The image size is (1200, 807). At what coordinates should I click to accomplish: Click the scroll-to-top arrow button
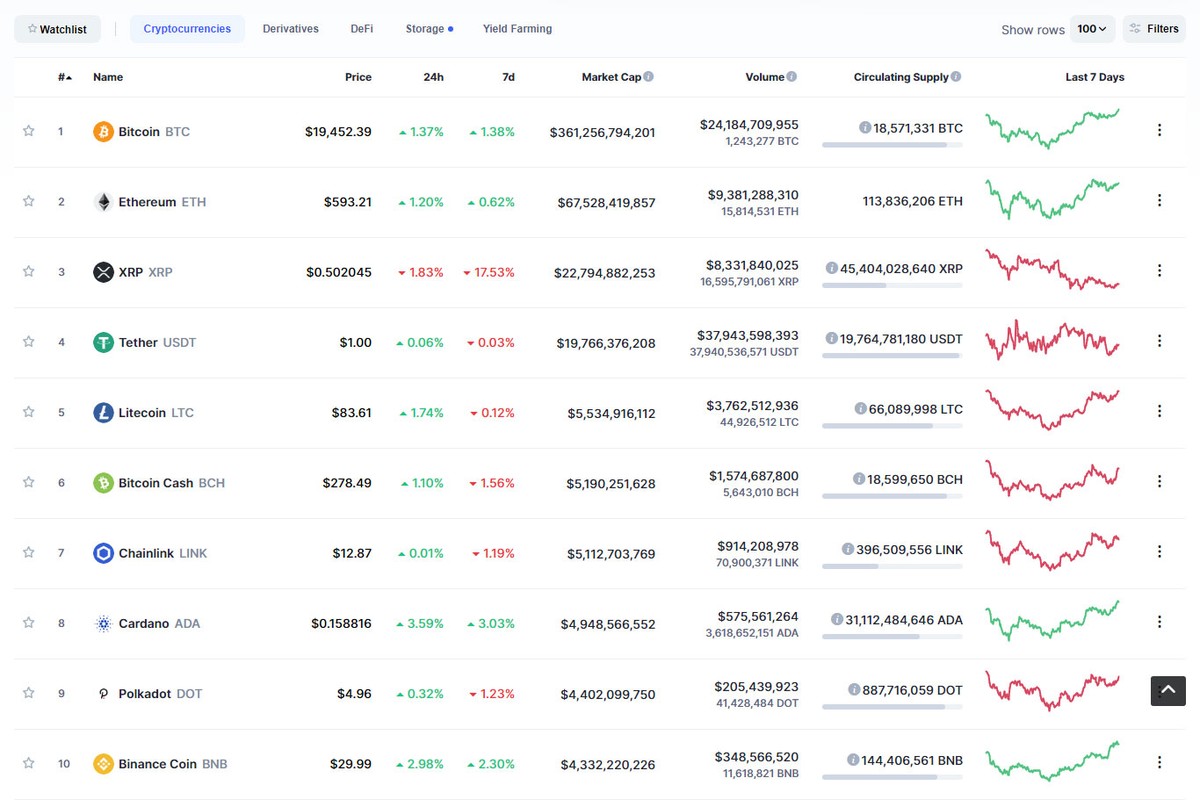[x=1167, y=690]
